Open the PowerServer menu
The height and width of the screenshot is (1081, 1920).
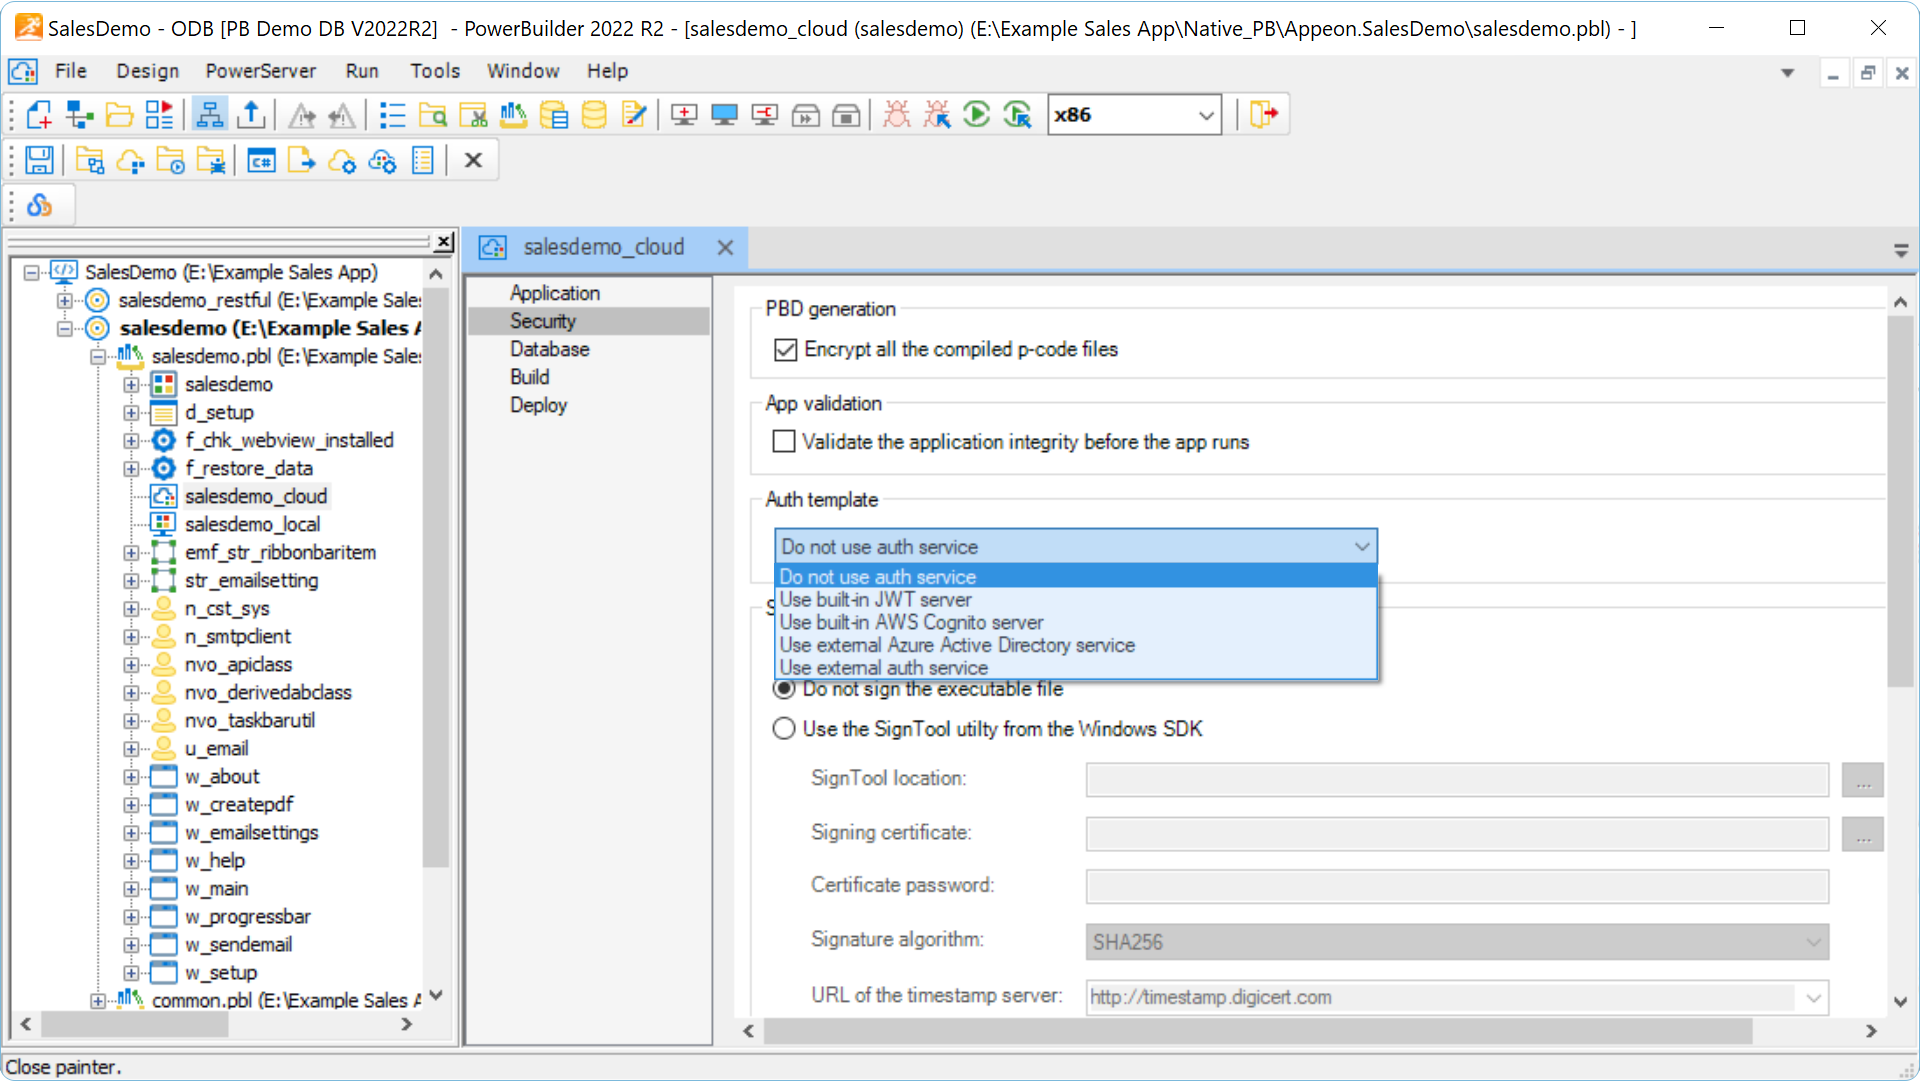click(x=260, y=71)
